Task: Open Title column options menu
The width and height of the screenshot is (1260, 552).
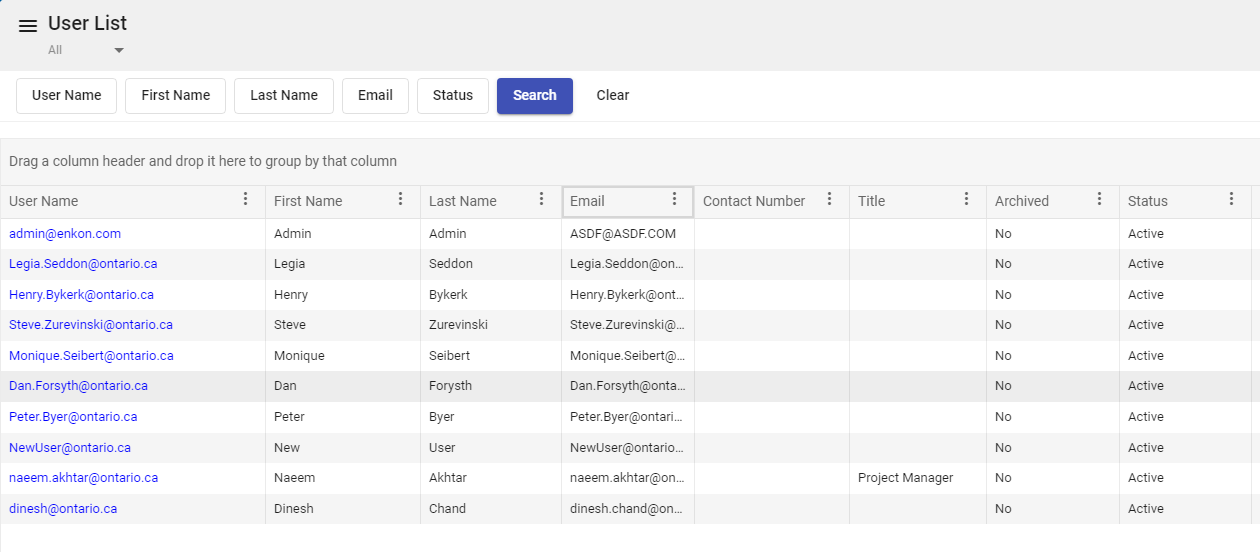Action: (966, 200)
